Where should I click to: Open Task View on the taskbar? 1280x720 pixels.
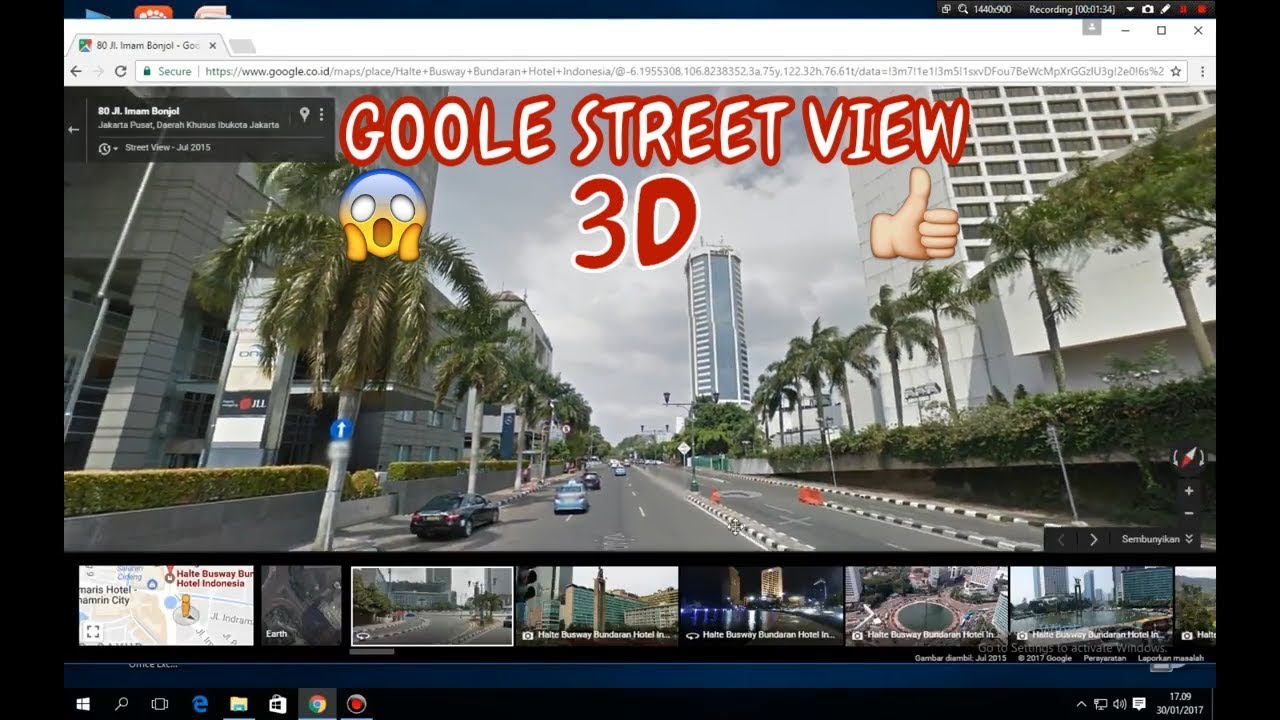(x=160, y=704)
